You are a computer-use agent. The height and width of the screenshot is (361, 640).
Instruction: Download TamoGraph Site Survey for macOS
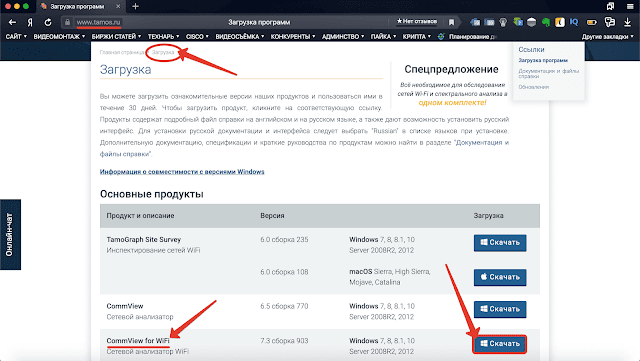point(500,277)
